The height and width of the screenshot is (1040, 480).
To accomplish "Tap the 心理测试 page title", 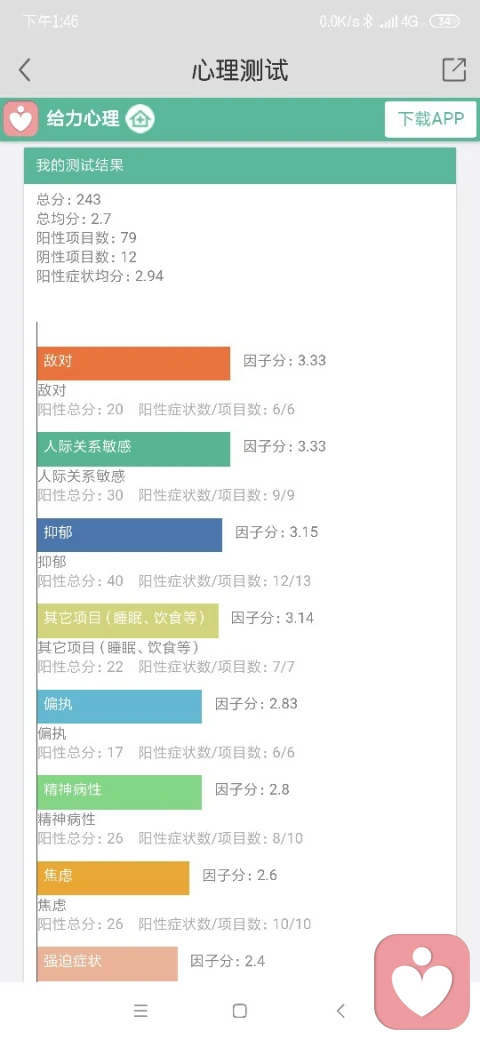I will click(x=240, y=70).
